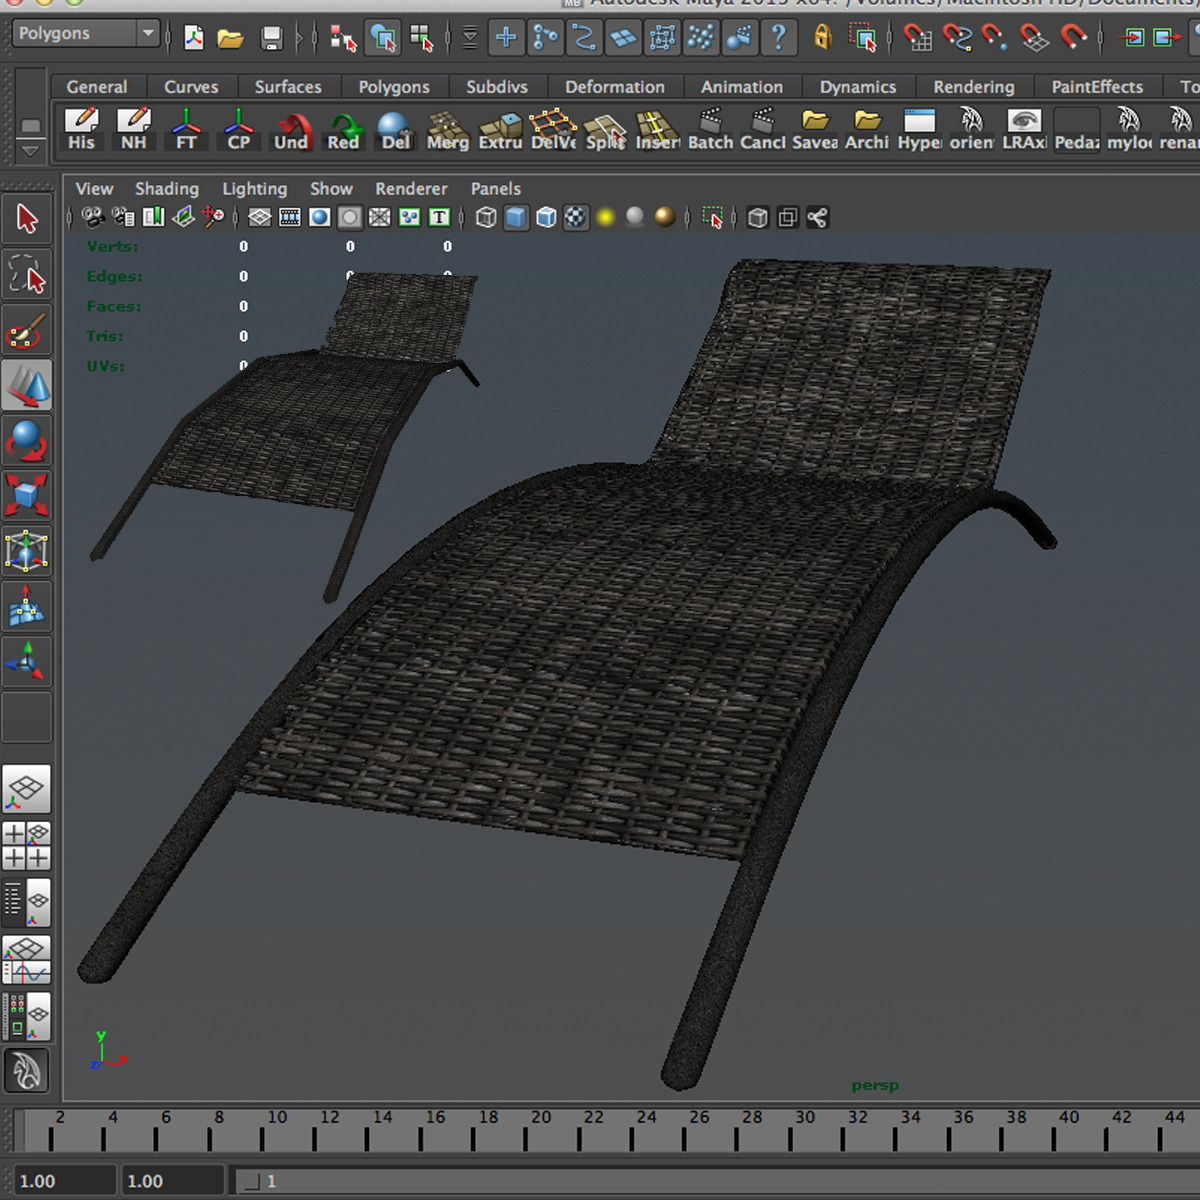
Task: Click the Extru extrude shelf button
Action: [x=500, y=129]
